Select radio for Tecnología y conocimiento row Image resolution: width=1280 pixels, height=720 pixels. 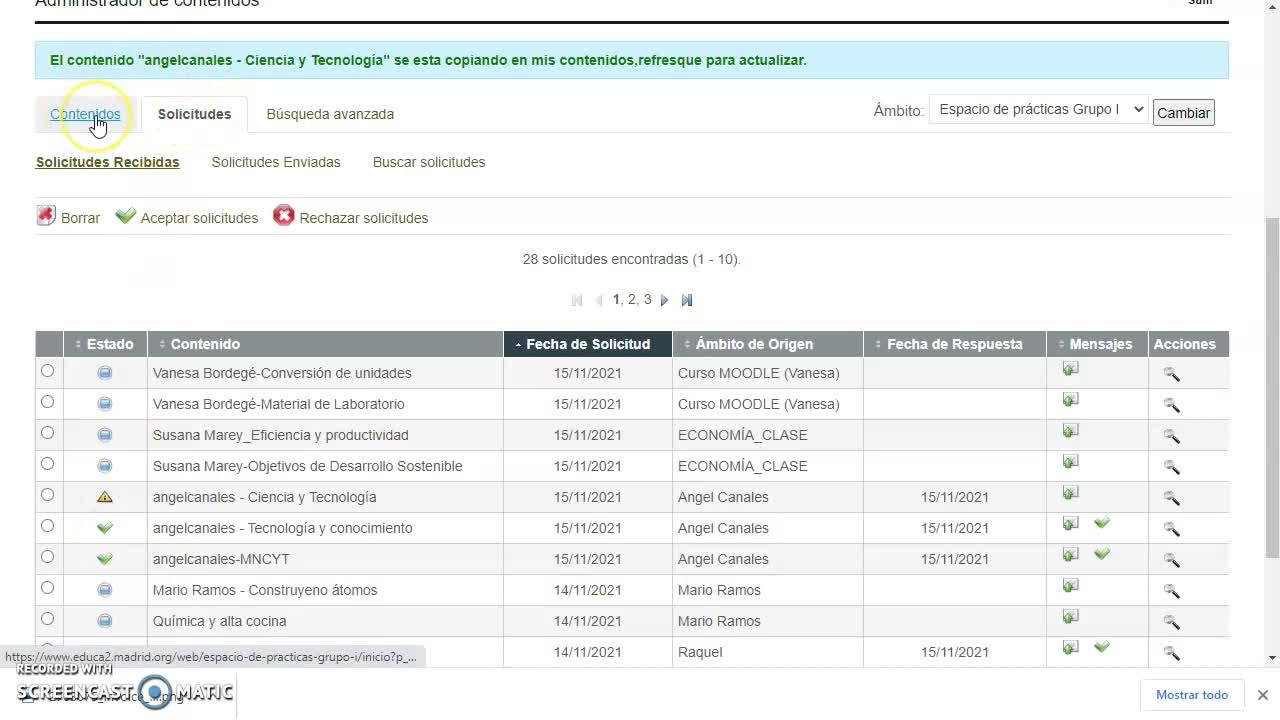coord(47,526)
